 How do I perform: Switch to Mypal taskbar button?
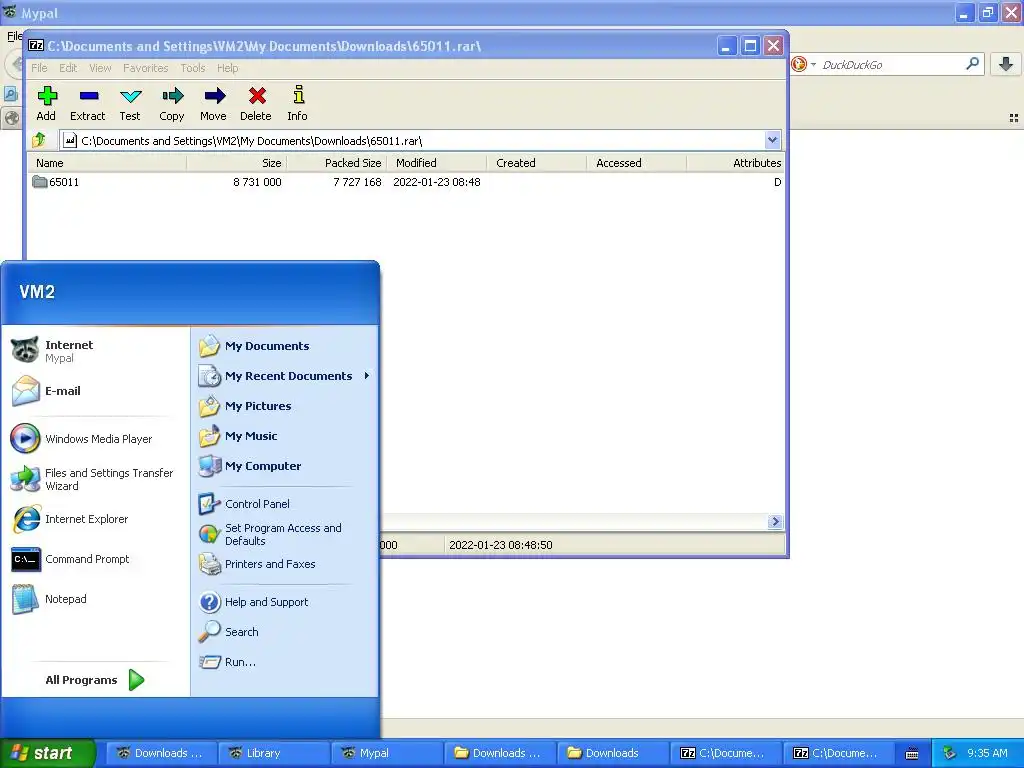click(387, 753)
